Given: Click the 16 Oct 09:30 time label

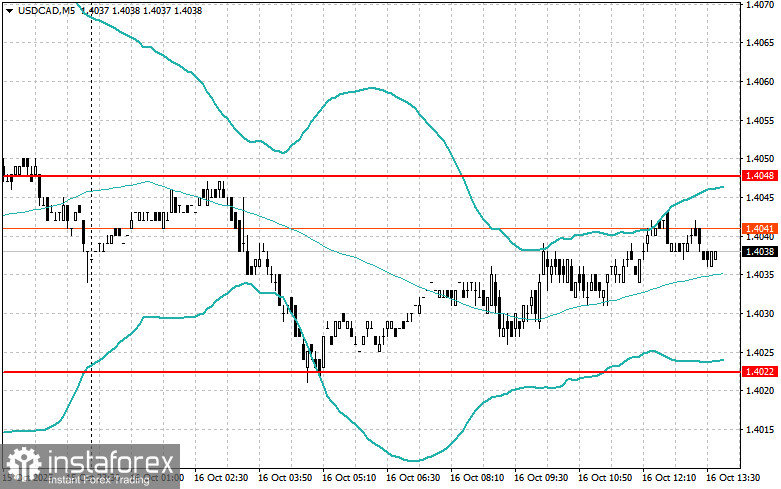Looking at the screenshot, I should click(541, 478).
